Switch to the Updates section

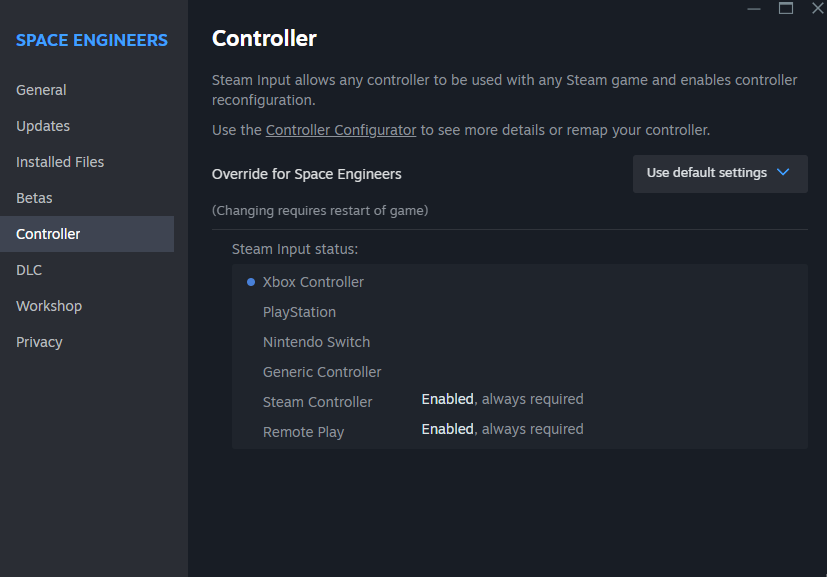point(43,126)
